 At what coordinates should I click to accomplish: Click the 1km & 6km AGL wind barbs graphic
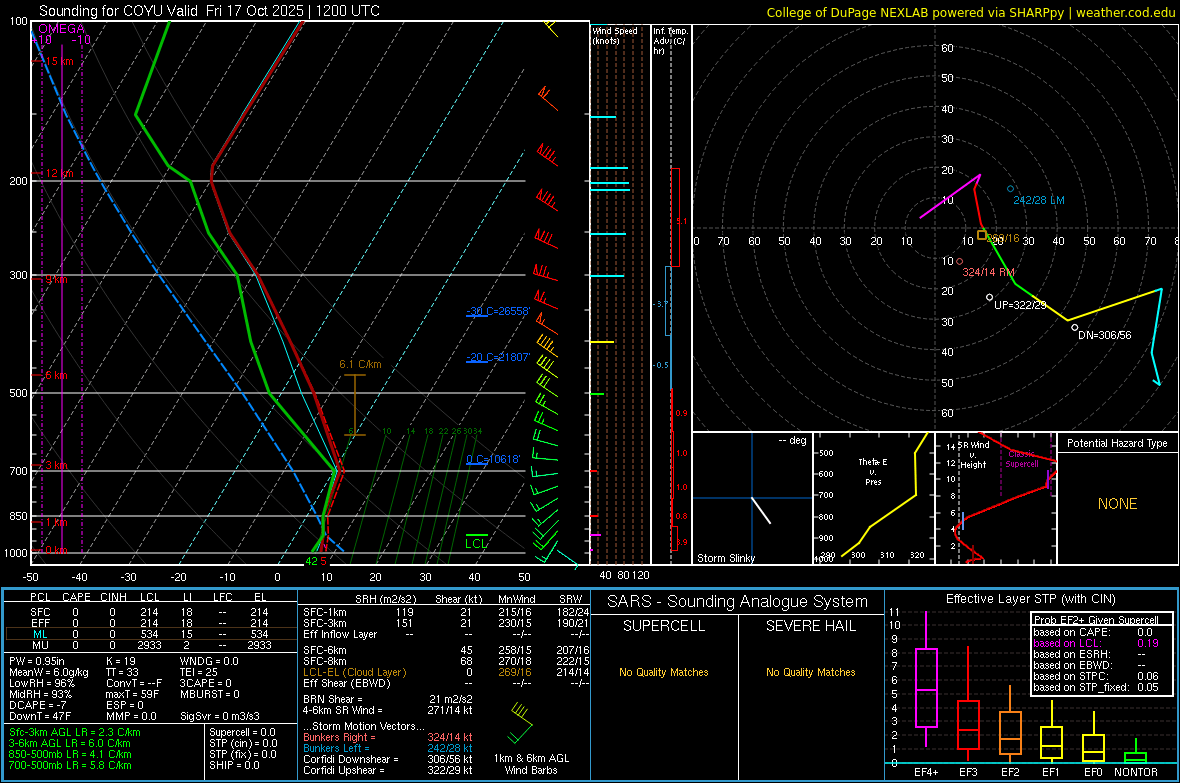tap(520, 724)
